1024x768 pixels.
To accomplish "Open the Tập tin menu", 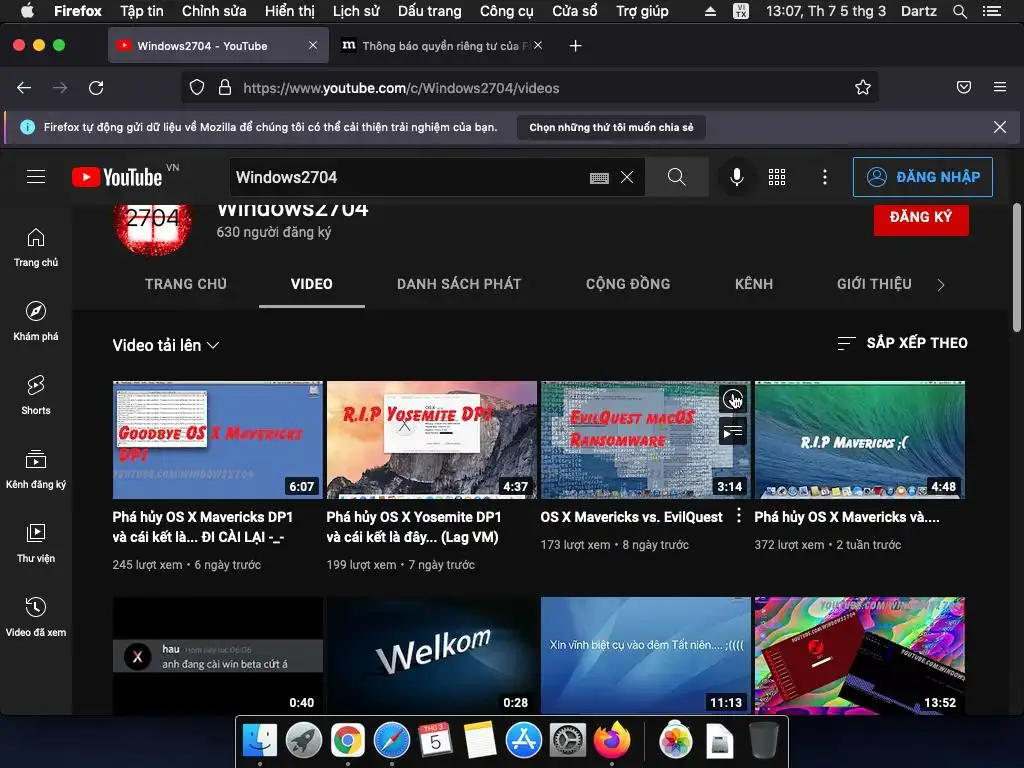I will (x=142, y=11).
